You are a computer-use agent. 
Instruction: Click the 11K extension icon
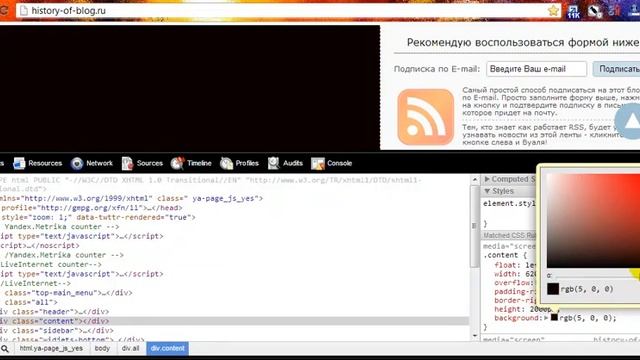click(573, 11)
